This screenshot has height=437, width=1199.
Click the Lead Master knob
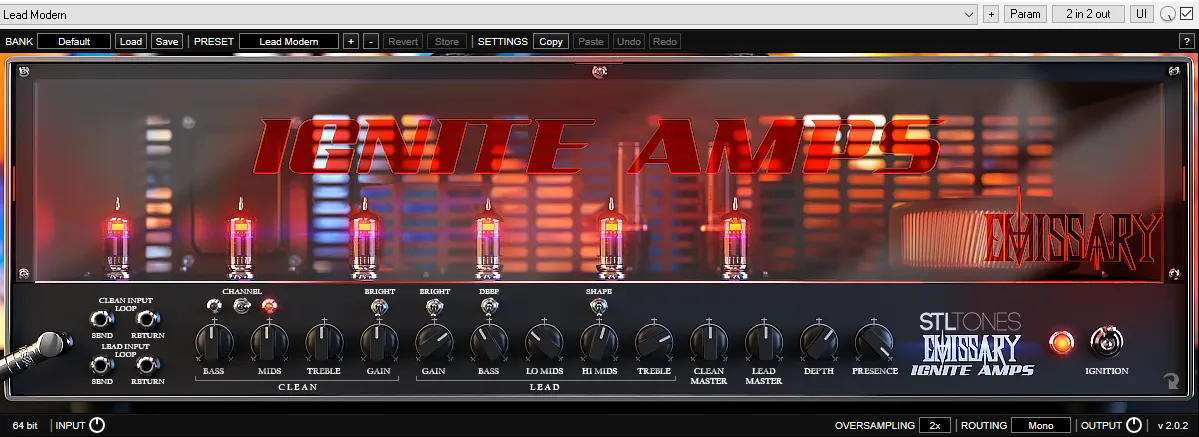click(x=764, y=342)
